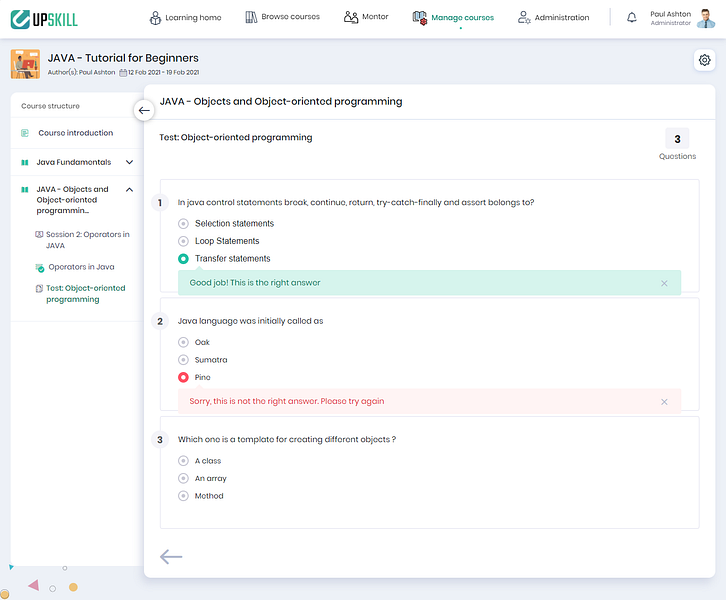Click the Learning home icon
Image resolution: width=726 pixels, height=600 pixels.
point(155,18)
